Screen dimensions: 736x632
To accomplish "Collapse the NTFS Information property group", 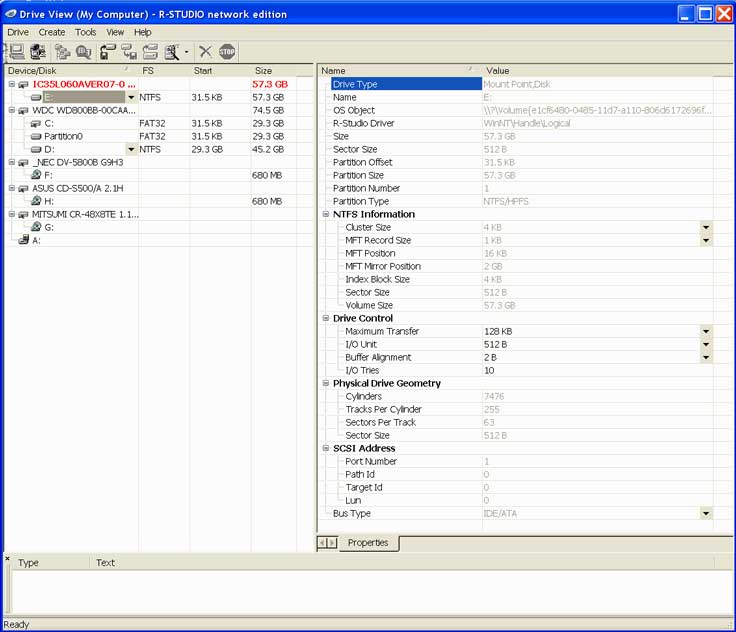I will click(326, 214).
